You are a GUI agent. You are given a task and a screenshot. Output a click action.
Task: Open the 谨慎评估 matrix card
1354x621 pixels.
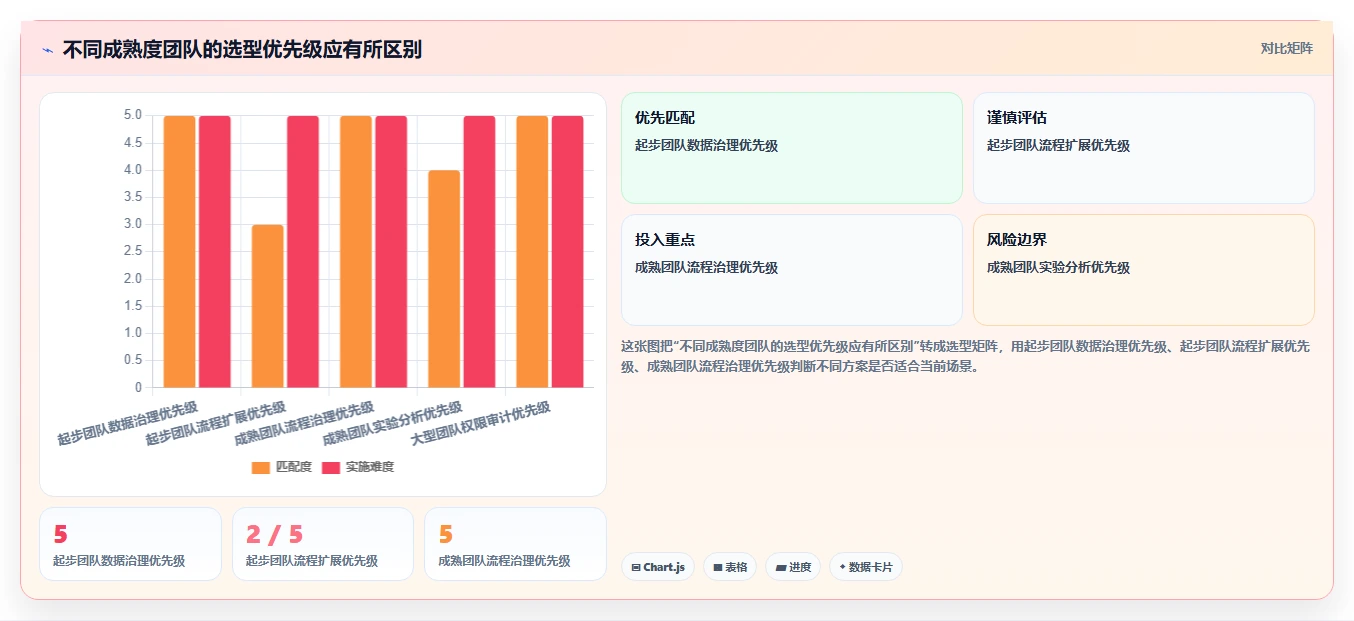(x=1144, y=148)
